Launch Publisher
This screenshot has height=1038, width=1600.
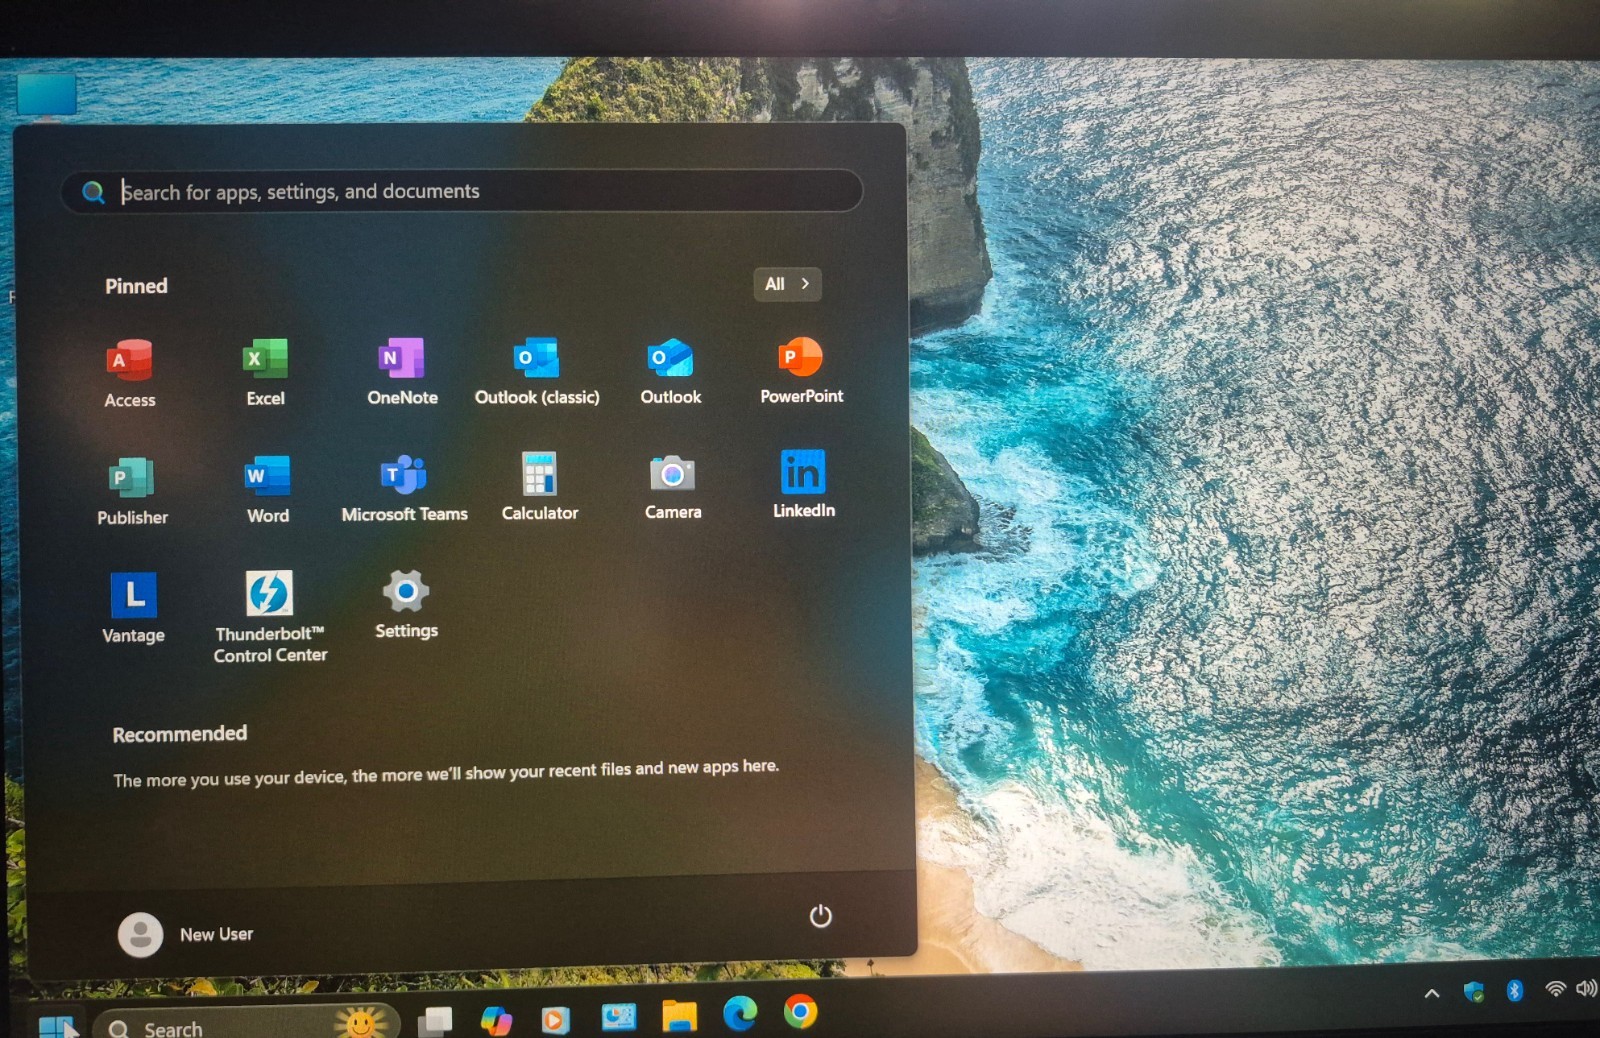click(x=132, y=490)
